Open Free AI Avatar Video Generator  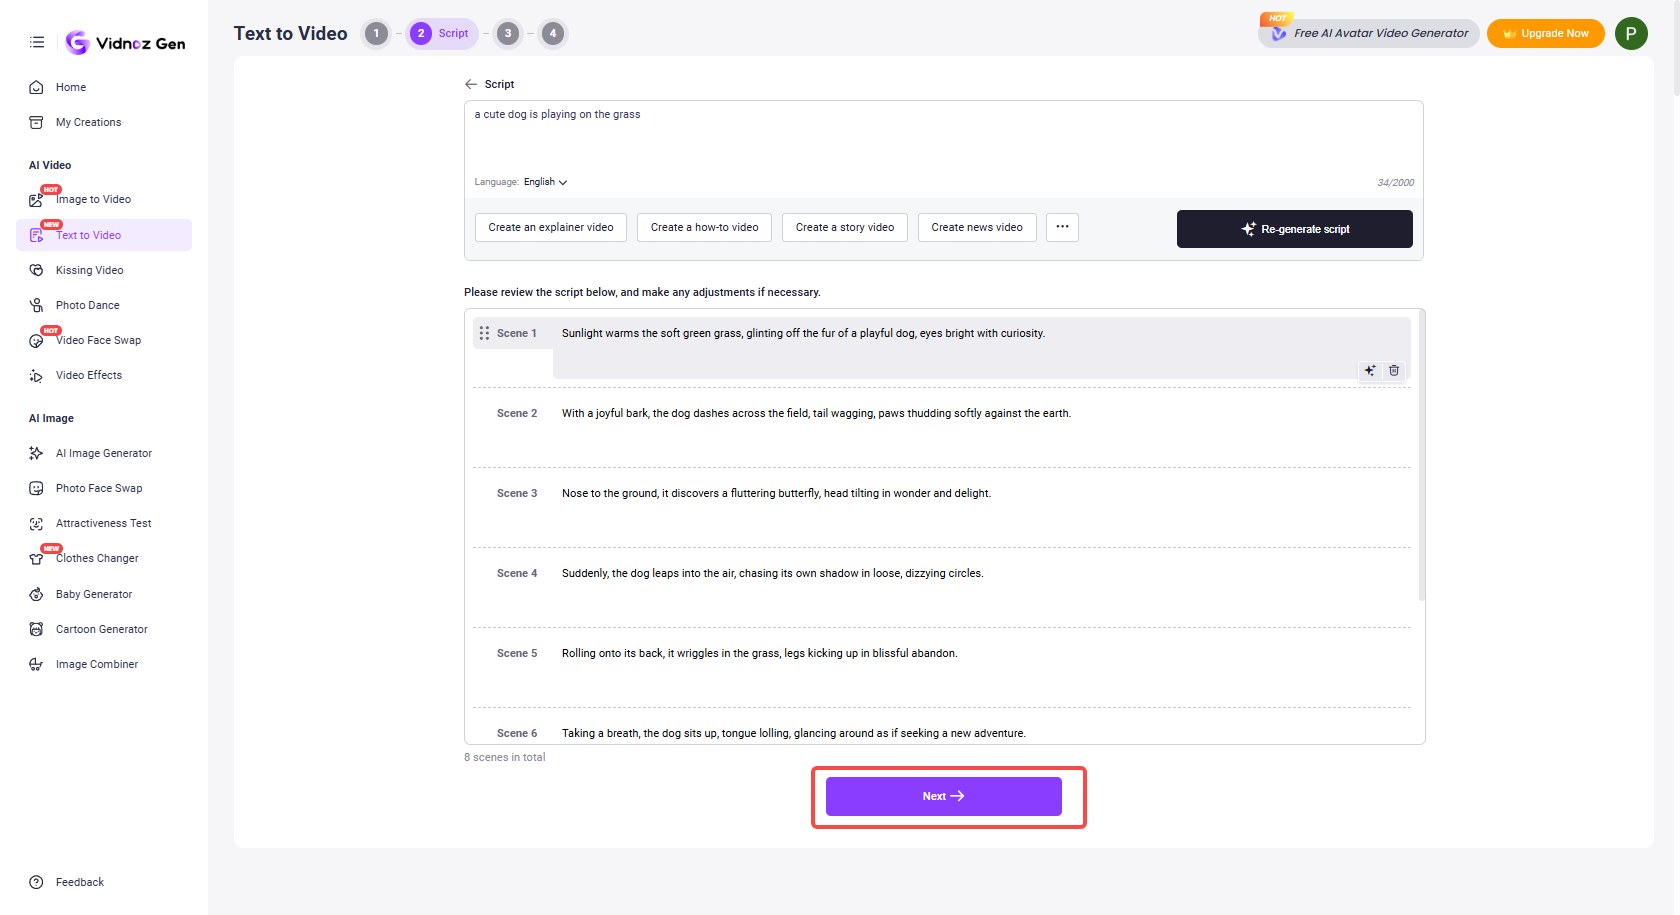tap(1369, 33)
